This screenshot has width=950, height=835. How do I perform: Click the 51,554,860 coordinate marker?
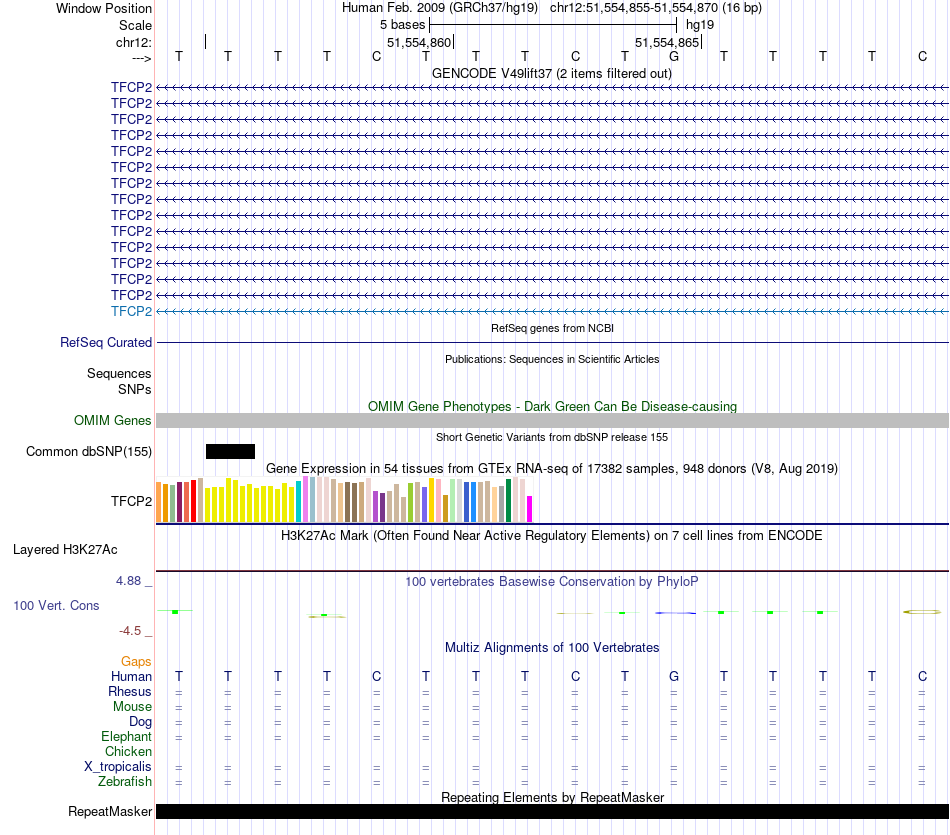coord(419,42)
